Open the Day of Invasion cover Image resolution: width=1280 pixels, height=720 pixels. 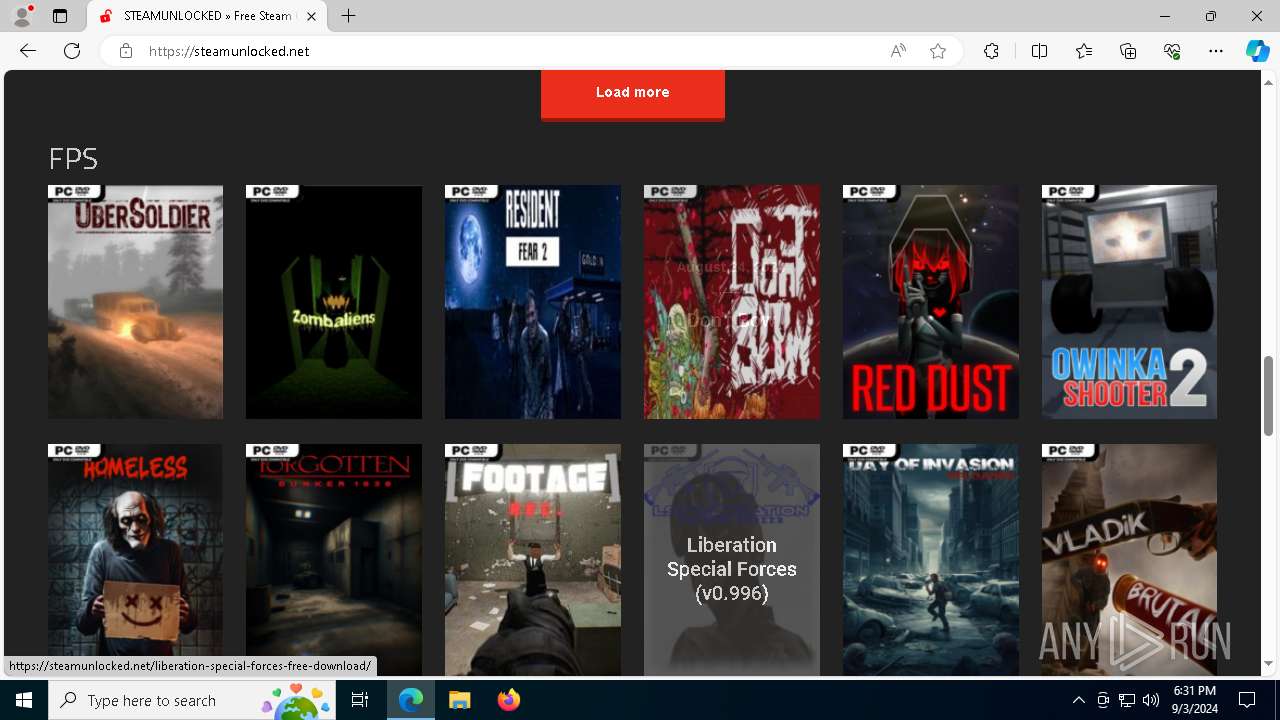pyautogui.click(x=930, y=560)
